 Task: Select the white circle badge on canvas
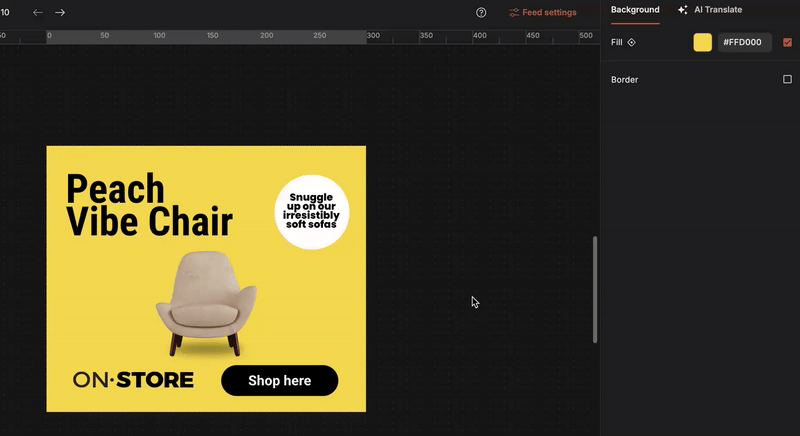point(312,211)
